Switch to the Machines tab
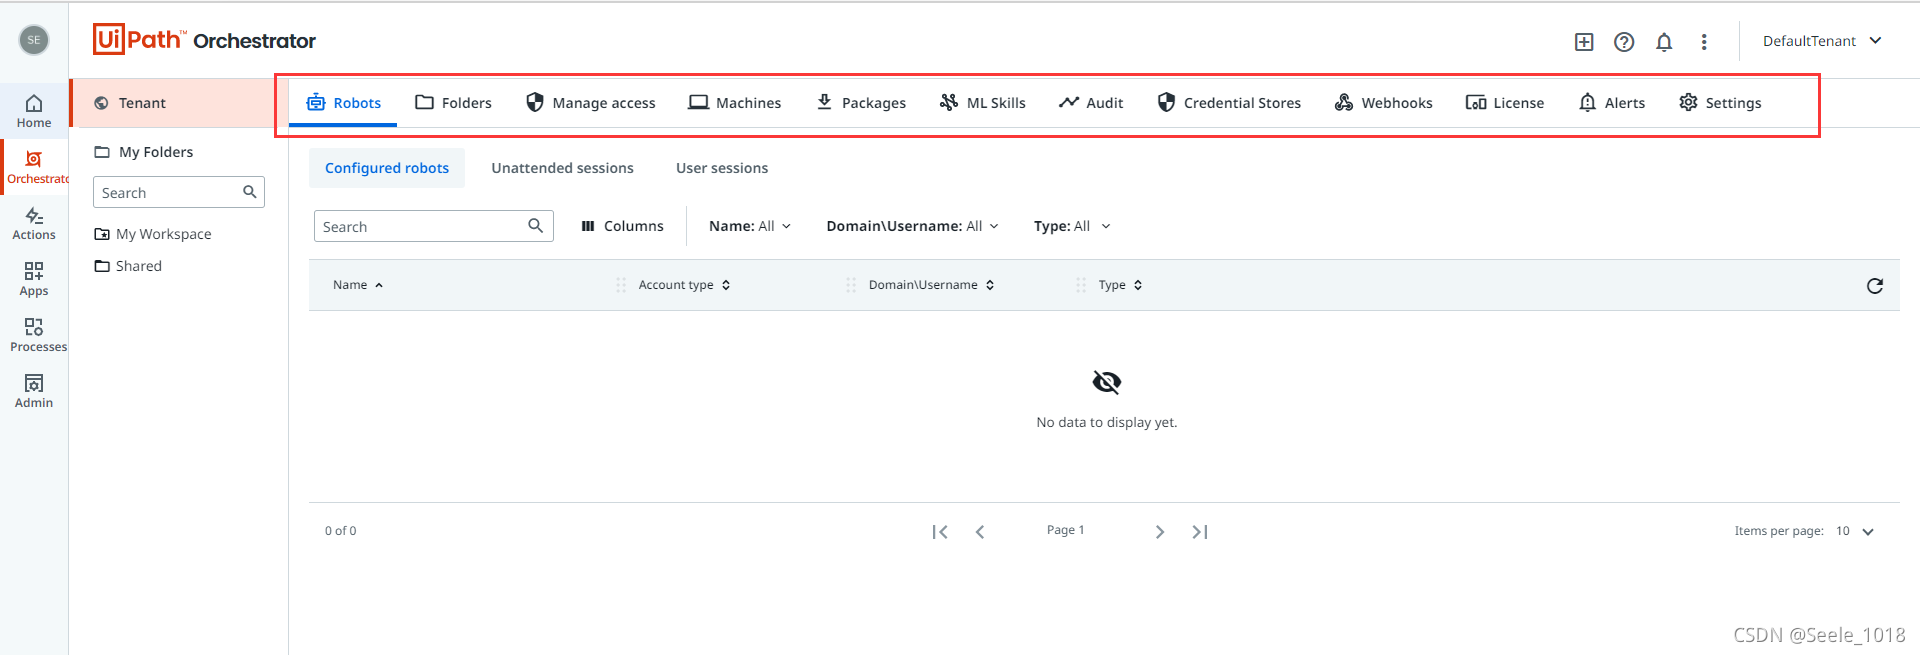 pos(735,103)
